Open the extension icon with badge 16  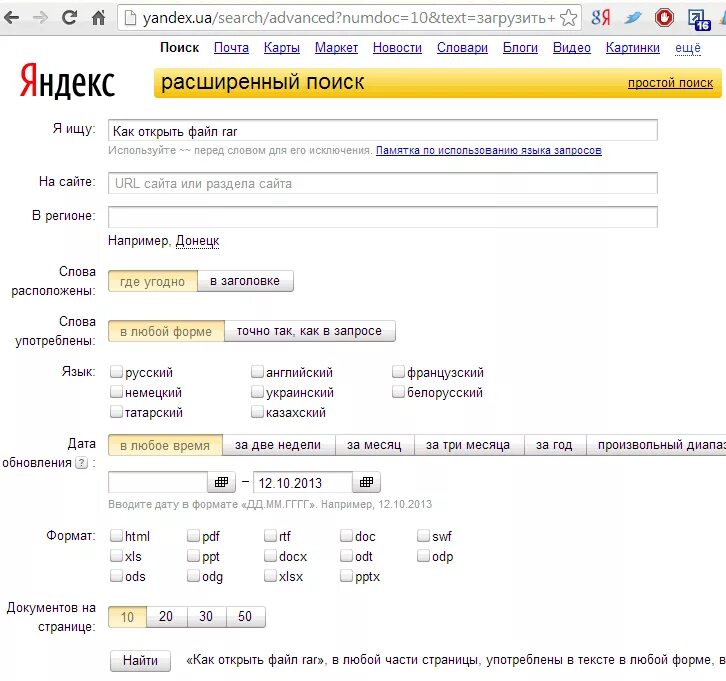pyautogui.click(x=699, y=19)
